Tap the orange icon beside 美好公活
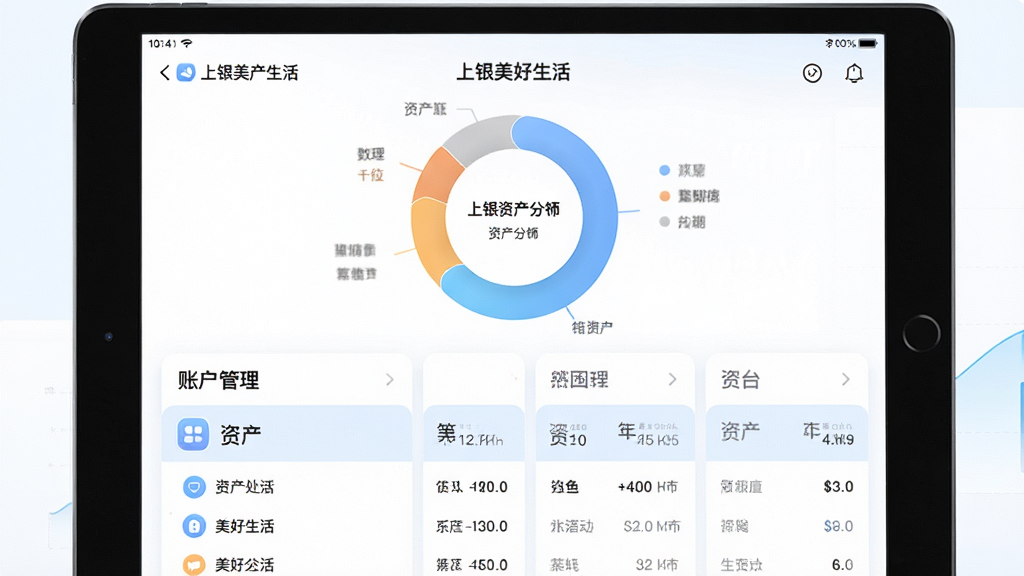The height and width of the screenshot is (576, 1024). (x=194, y=564)
